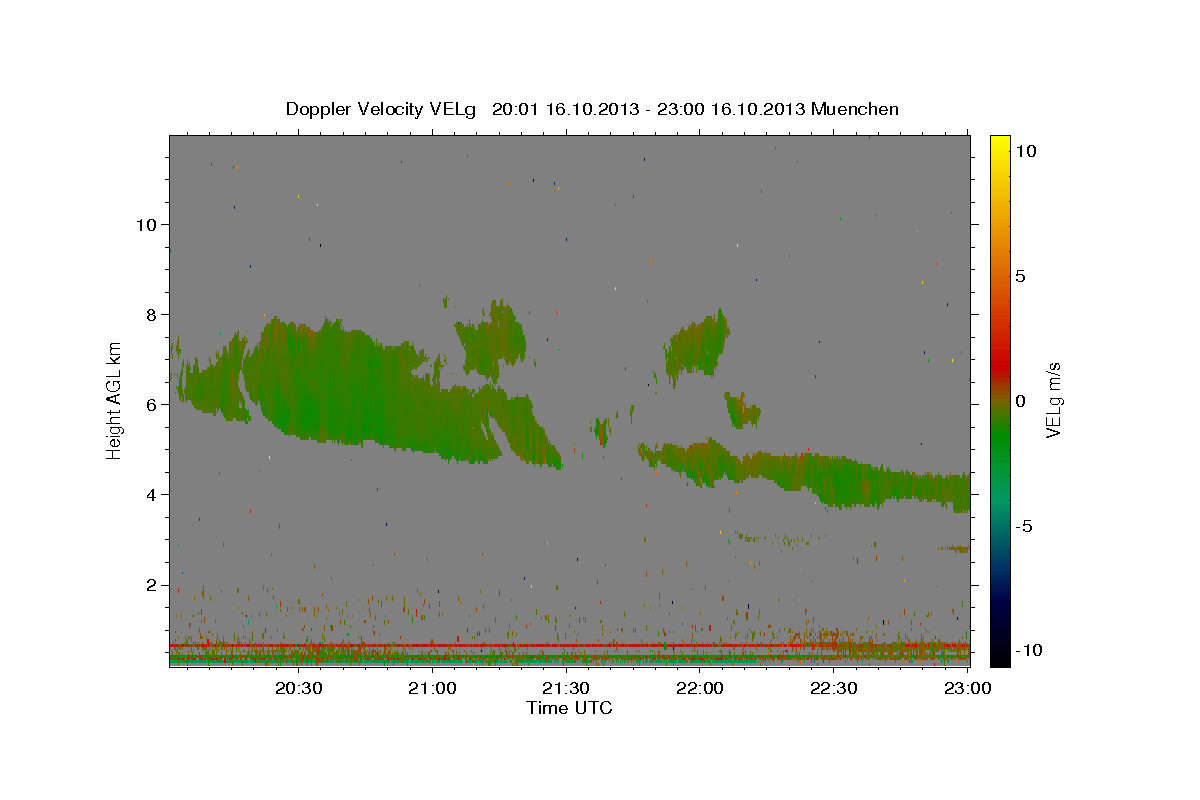Click the small cloud patch near 22:00 at 7 km
The height and width of the screenshot is (800, 1200).
(698, 345)
